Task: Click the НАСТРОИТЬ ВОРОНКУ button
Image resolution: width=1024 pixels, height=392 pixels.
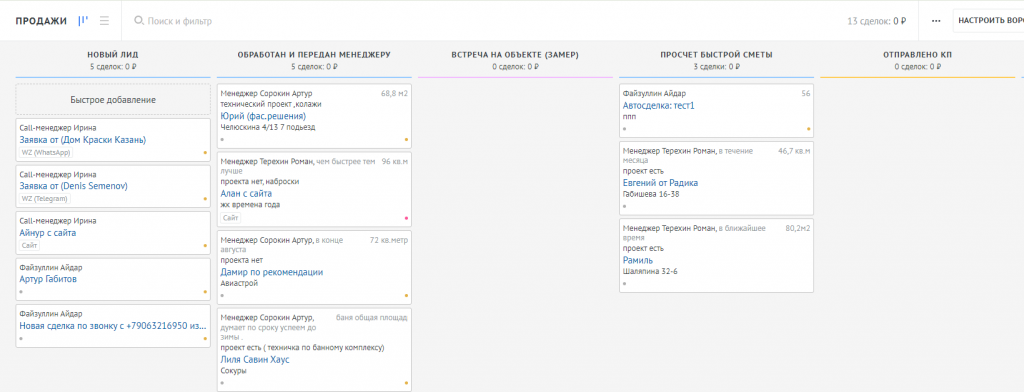Action: pyautogui.click(x=990, y=21)
